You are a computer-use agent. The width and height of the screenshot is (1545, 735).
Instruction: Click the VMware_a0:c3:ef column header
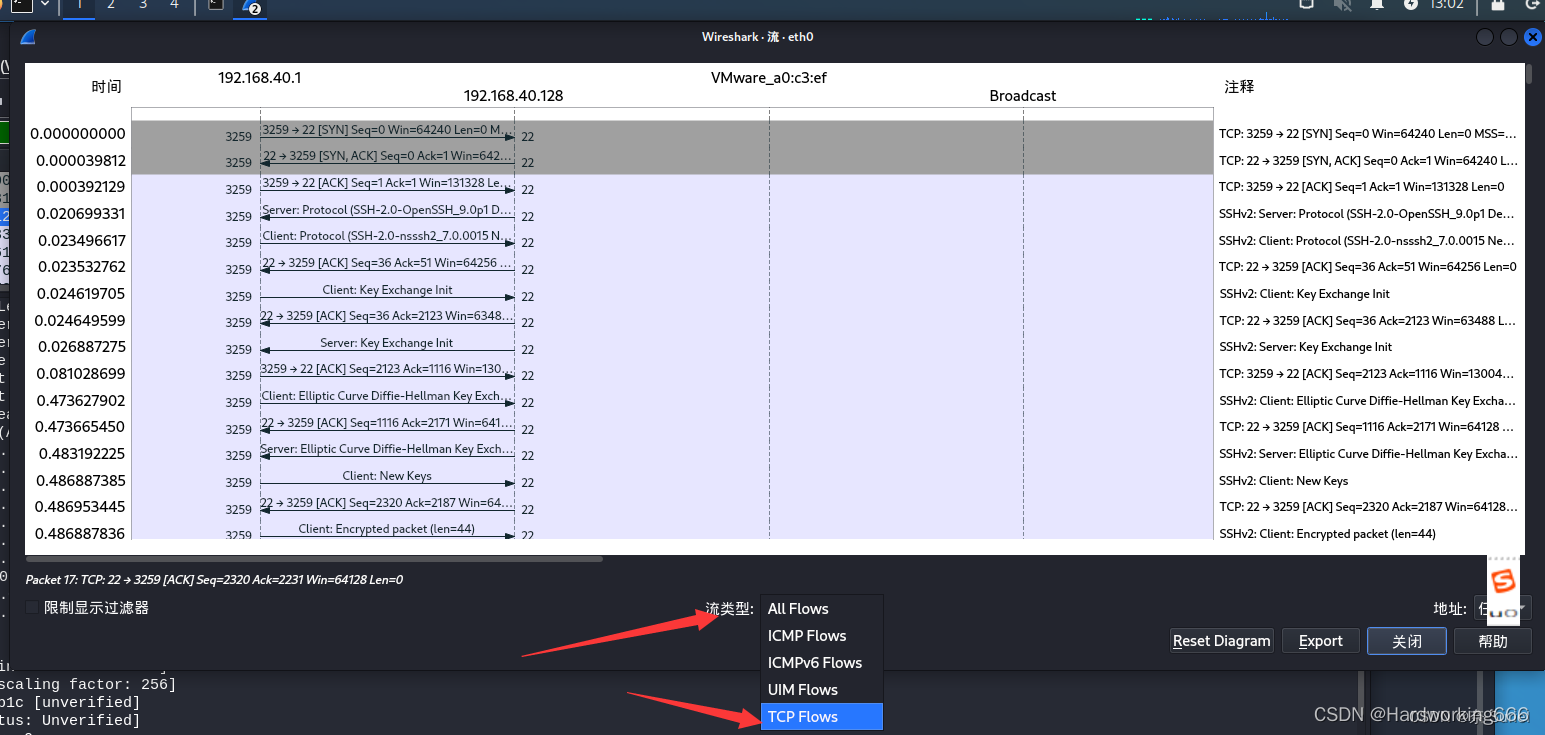769,77
